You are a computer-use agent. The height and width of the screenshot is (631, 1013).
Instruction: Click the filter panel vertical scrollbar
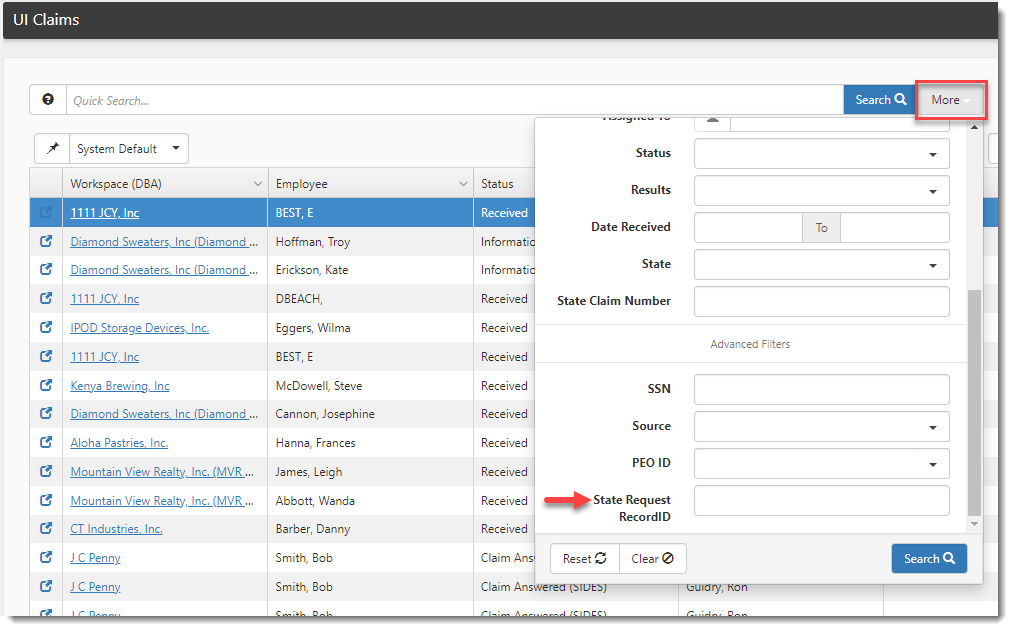pos(975,400)
